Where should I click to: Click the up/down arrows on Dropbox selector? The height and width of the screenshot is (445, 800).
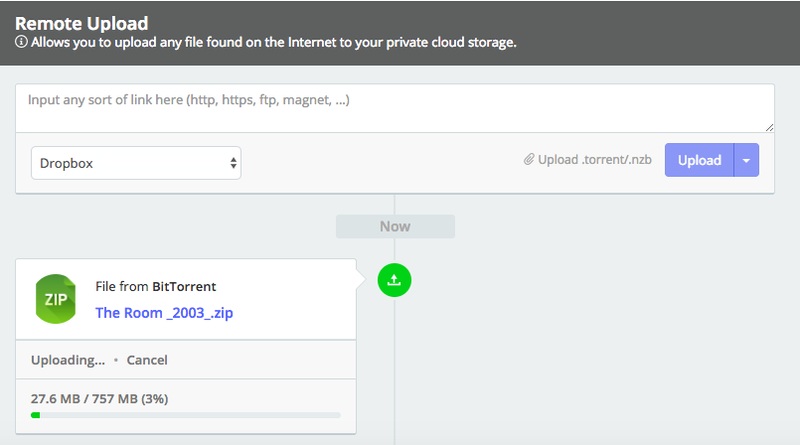pos(233,162)
